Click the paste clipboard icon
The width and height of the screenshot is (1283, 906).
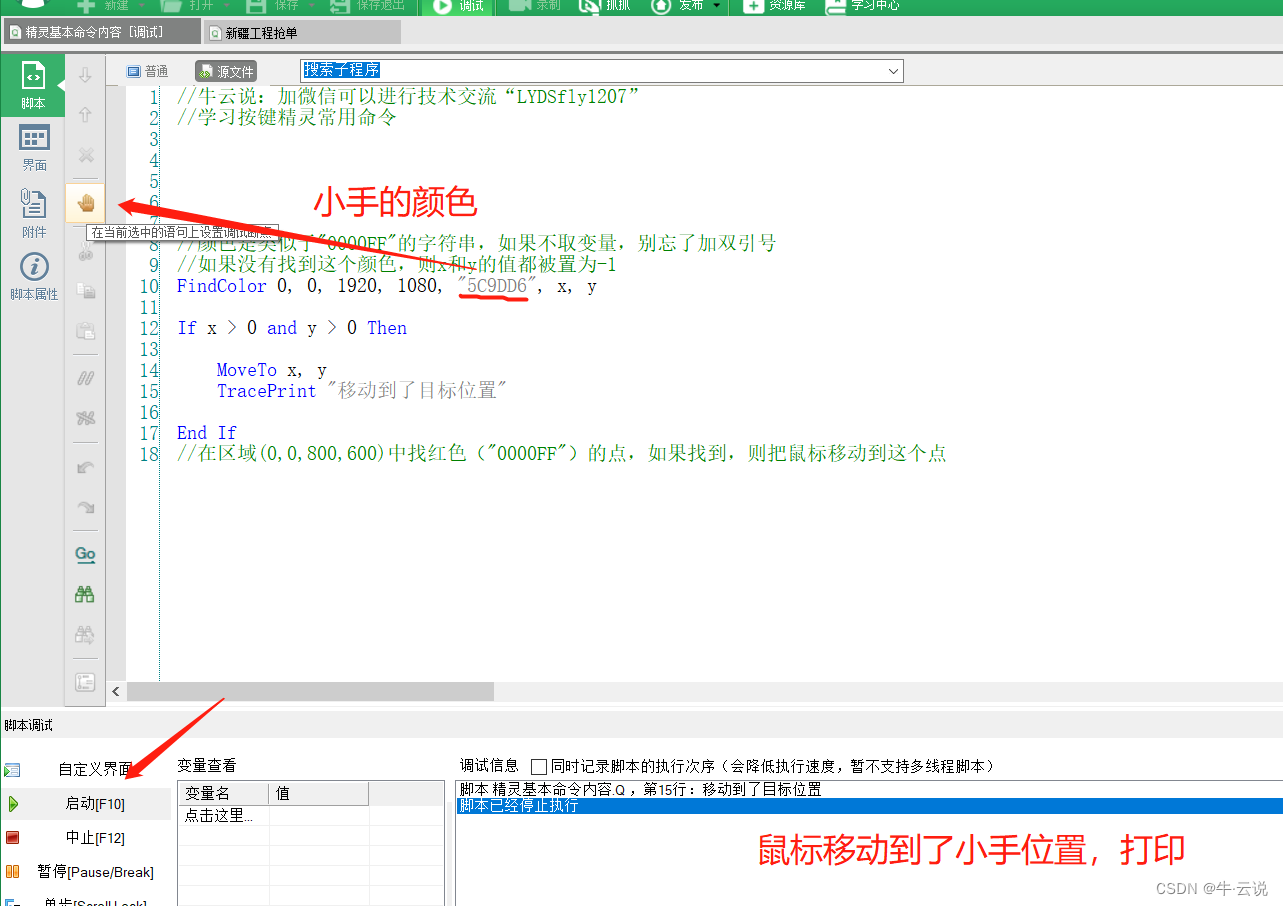click(86, 331)
